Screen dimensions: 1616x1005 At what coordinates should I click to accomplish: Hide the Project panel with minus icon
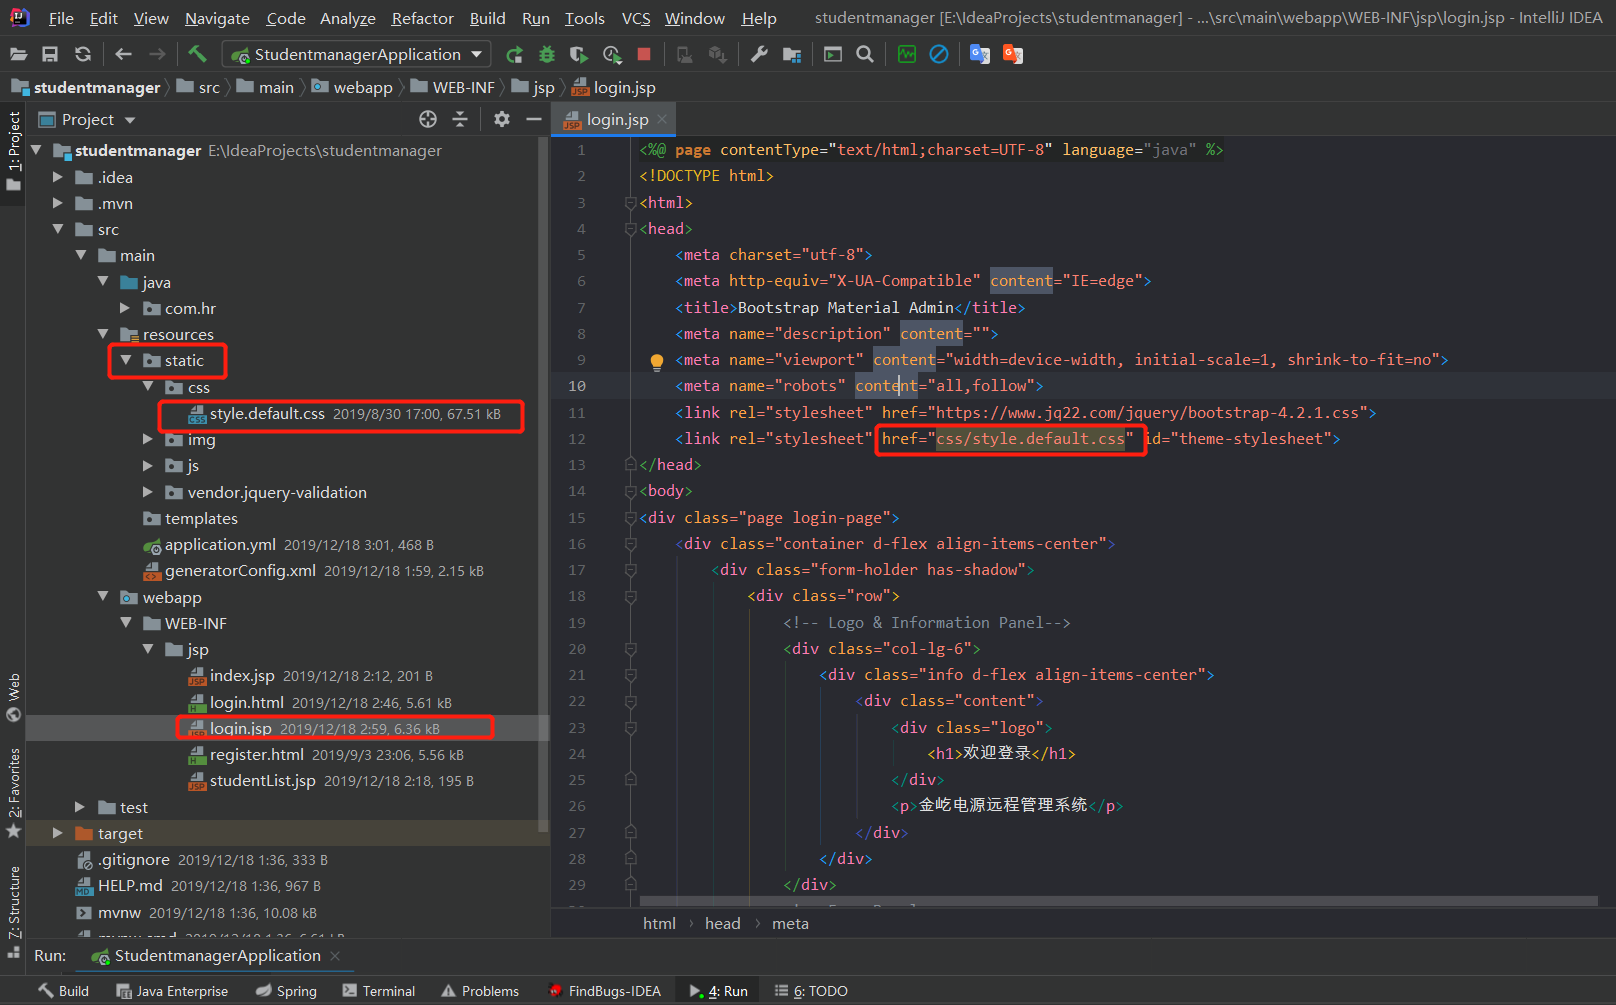tap(534, 119)
